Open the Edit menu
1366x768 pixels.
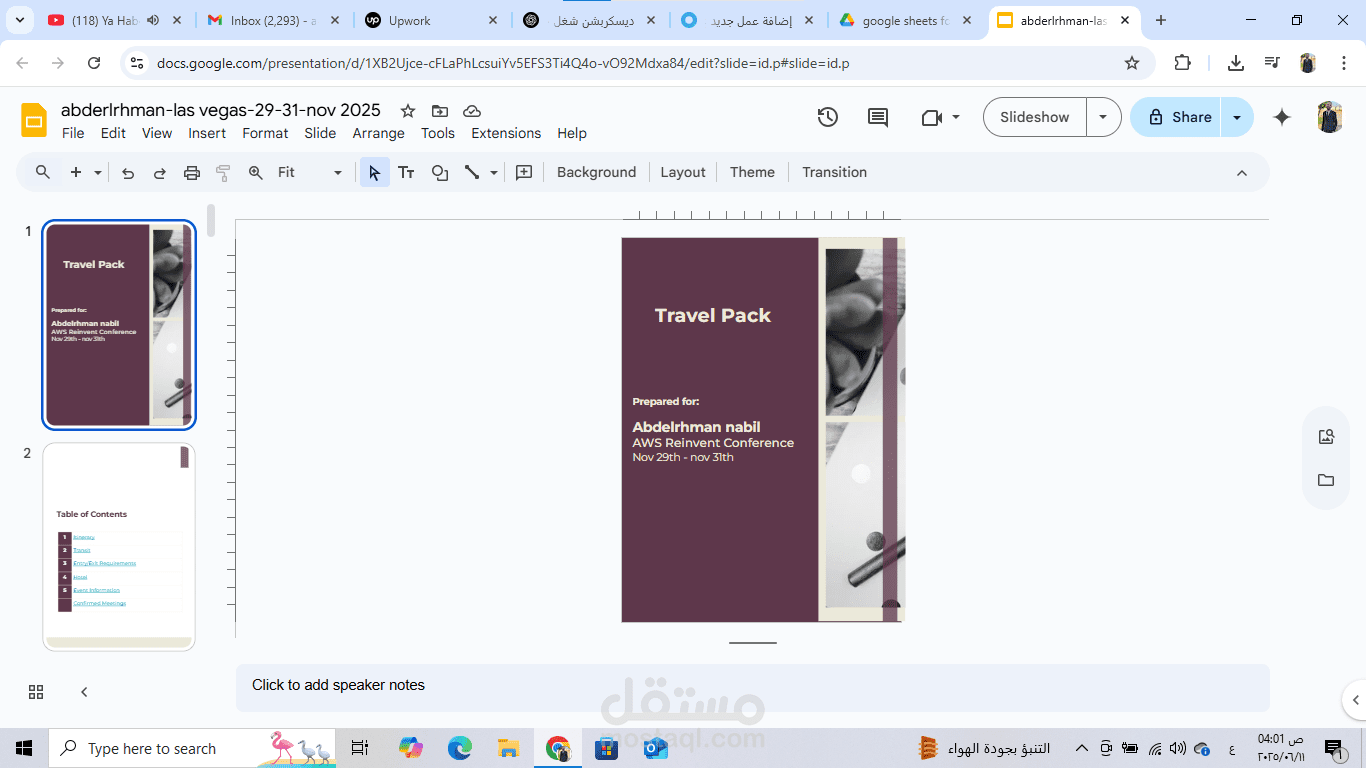pos(113,133)
